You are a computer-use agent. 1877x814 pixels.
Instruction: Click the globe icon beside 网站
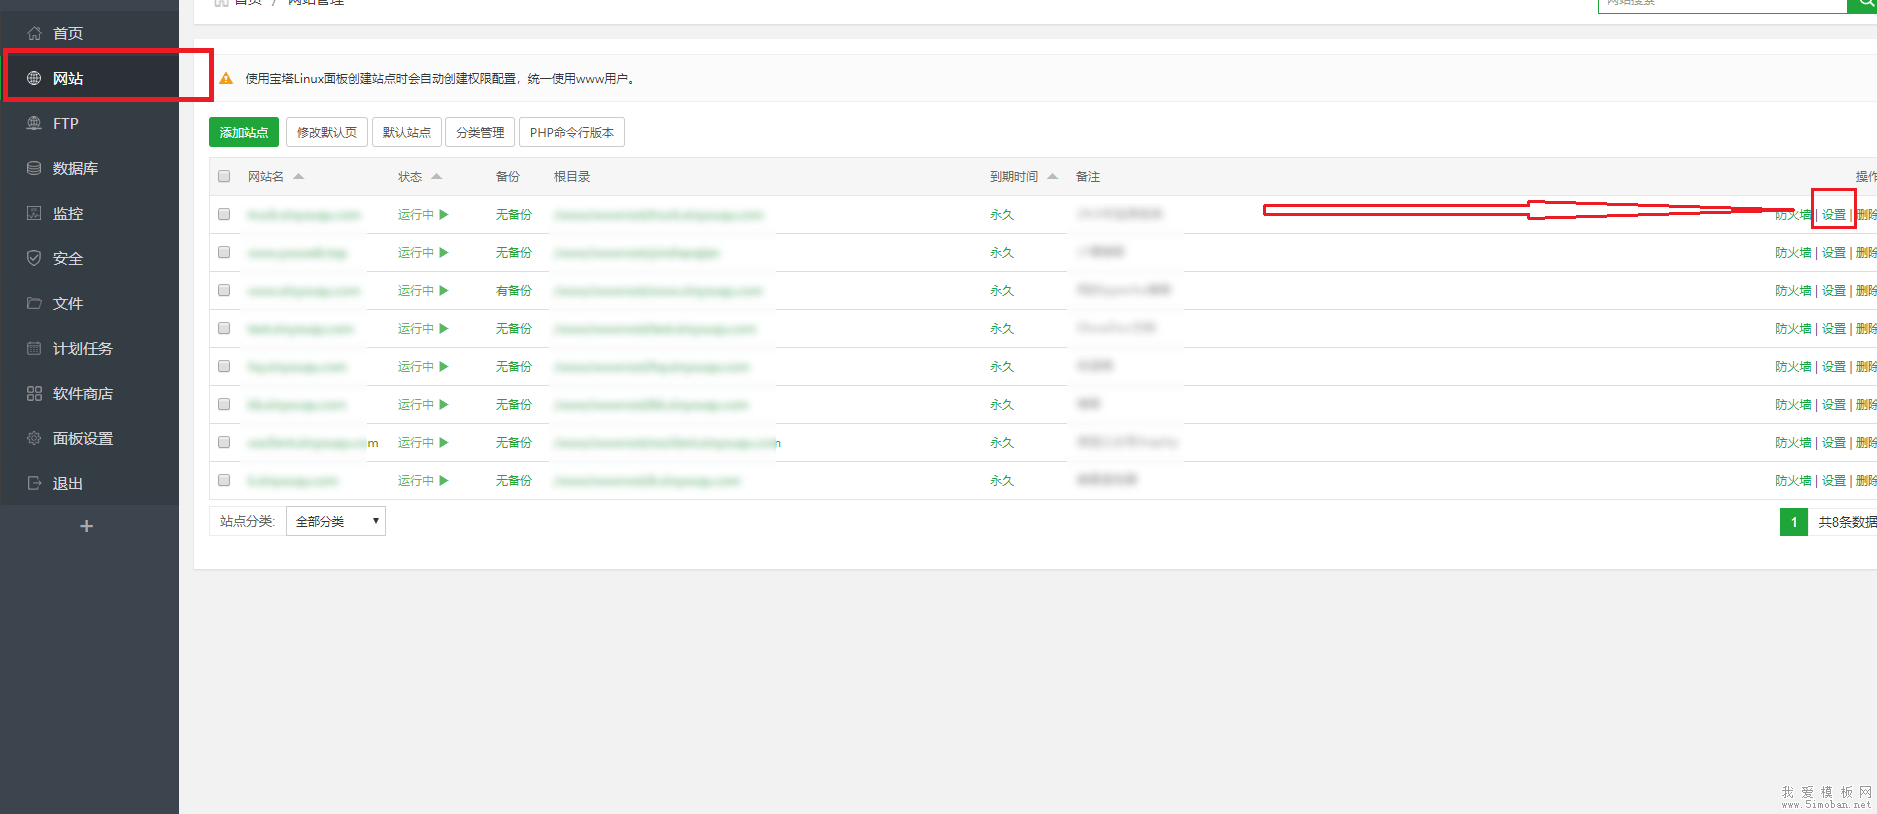coord(34,78)
